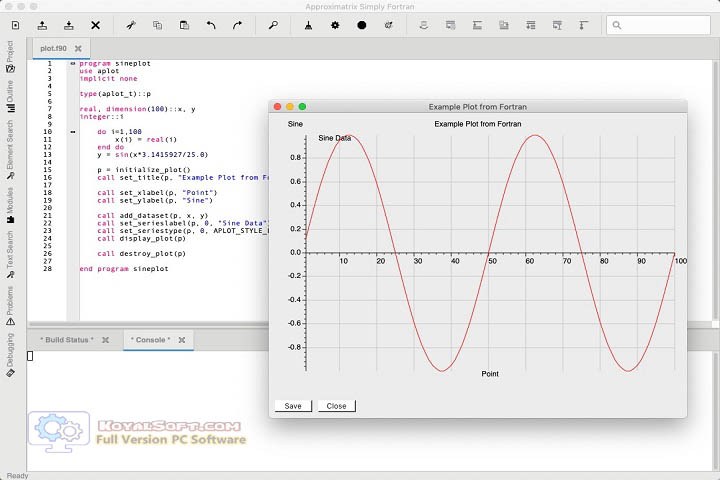Open the Element Search sidebar panel

pyautogui.click(x=10, y=150)
